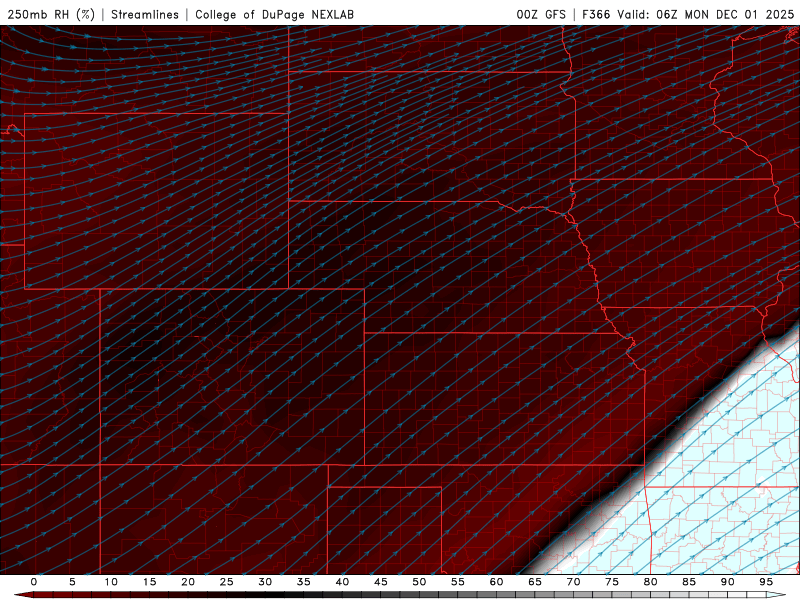Click the colorbar label "20"

(x=188, y=582)
